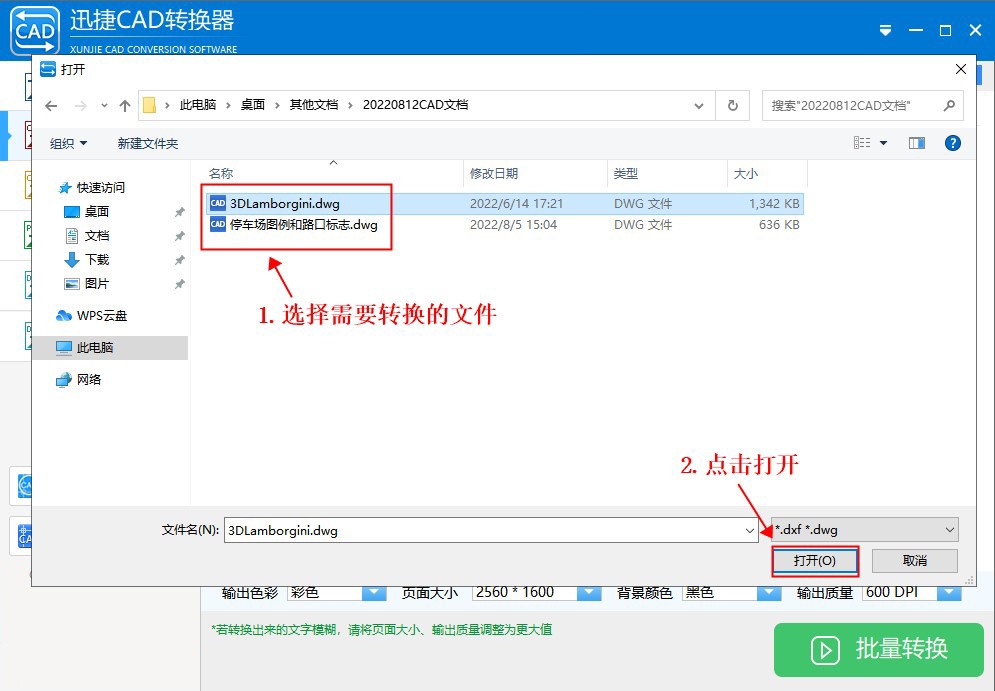Go up one folder level
Image resolution: width=995 pixels, height=691 pixels.
point(124,104)
